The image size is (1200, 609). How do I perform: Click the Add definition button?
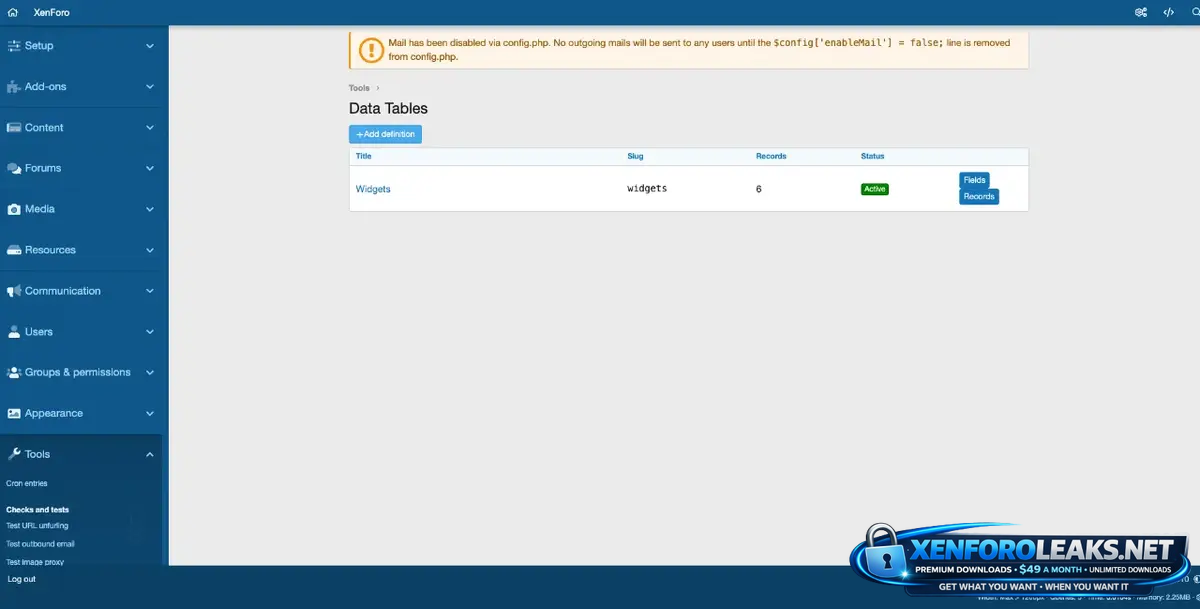[385, 134]
